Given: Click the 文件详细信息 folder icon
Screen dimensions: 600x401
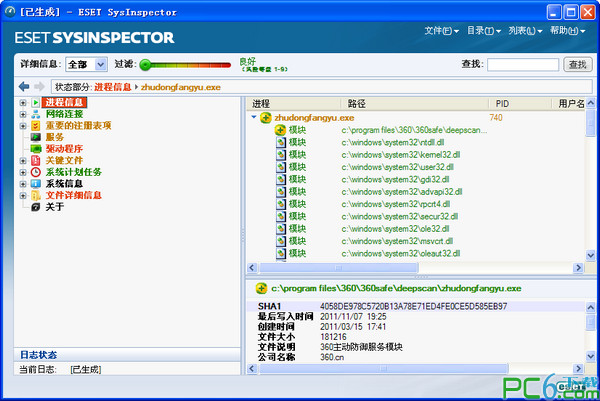Looking at the screenshot, I should [36, 196].
